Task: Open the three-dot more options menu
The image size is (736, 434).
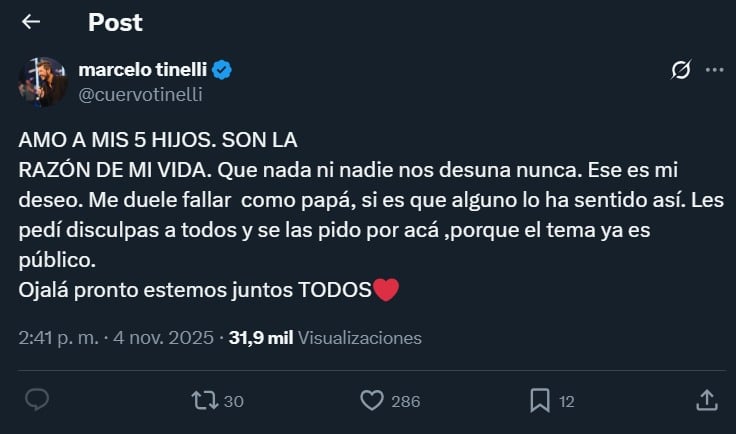Action: coord(714,70)
